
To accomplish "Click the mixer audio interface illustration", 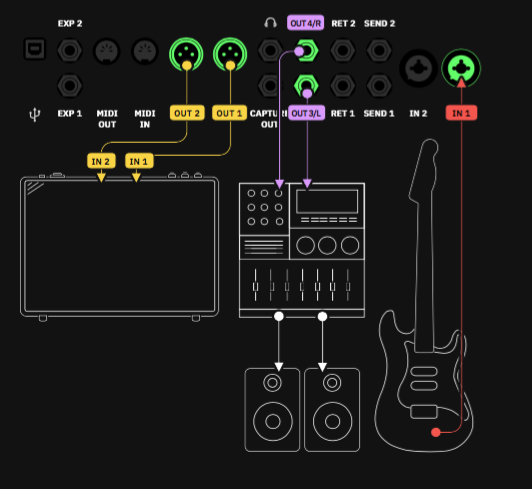I will [x=302, y=250].
